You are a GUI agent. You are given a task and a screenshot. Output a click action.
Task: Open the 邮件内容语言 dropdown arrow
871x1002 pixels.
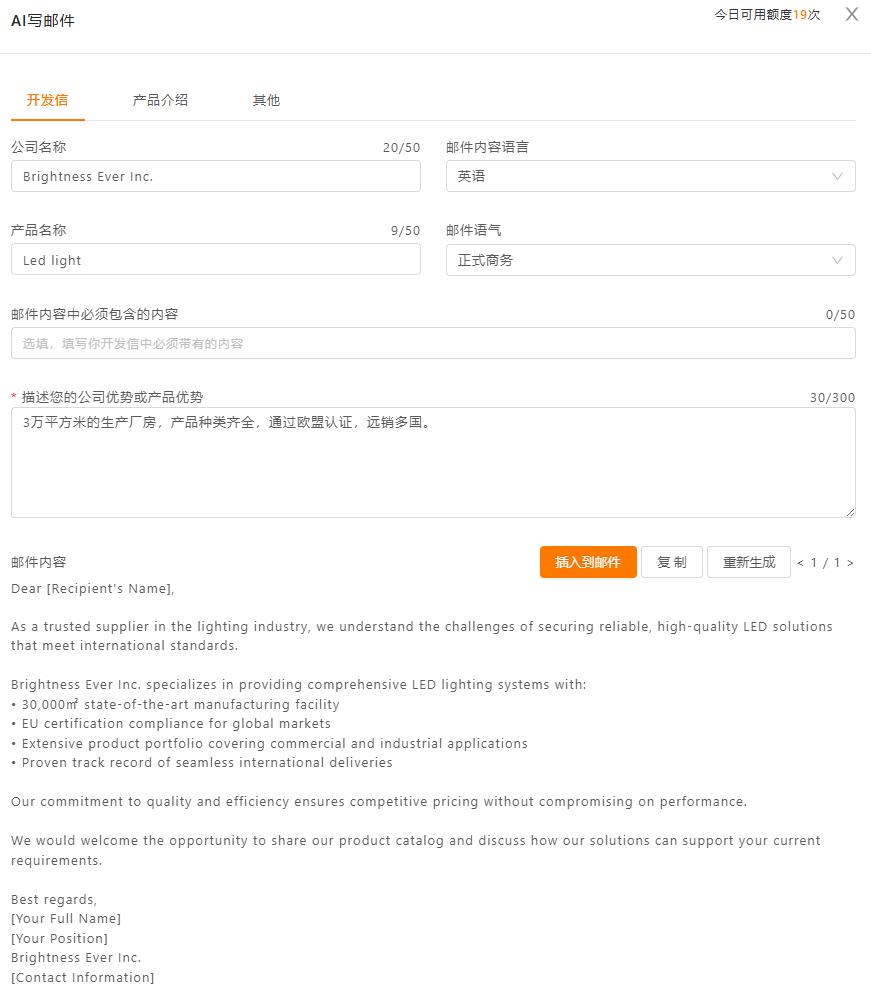click(x=837, y=176)
